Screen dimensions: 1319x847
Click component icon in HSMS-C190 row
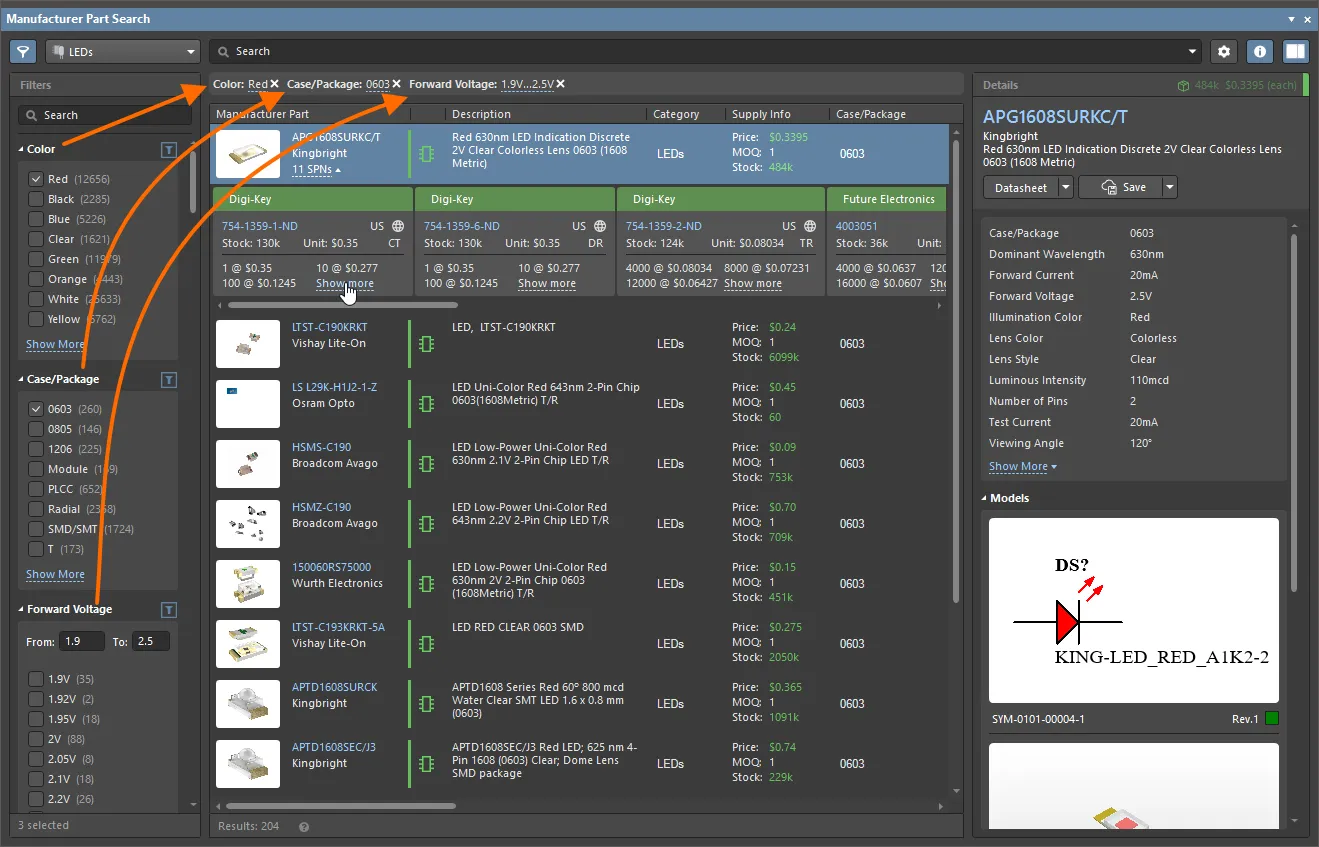pos(428,464)
